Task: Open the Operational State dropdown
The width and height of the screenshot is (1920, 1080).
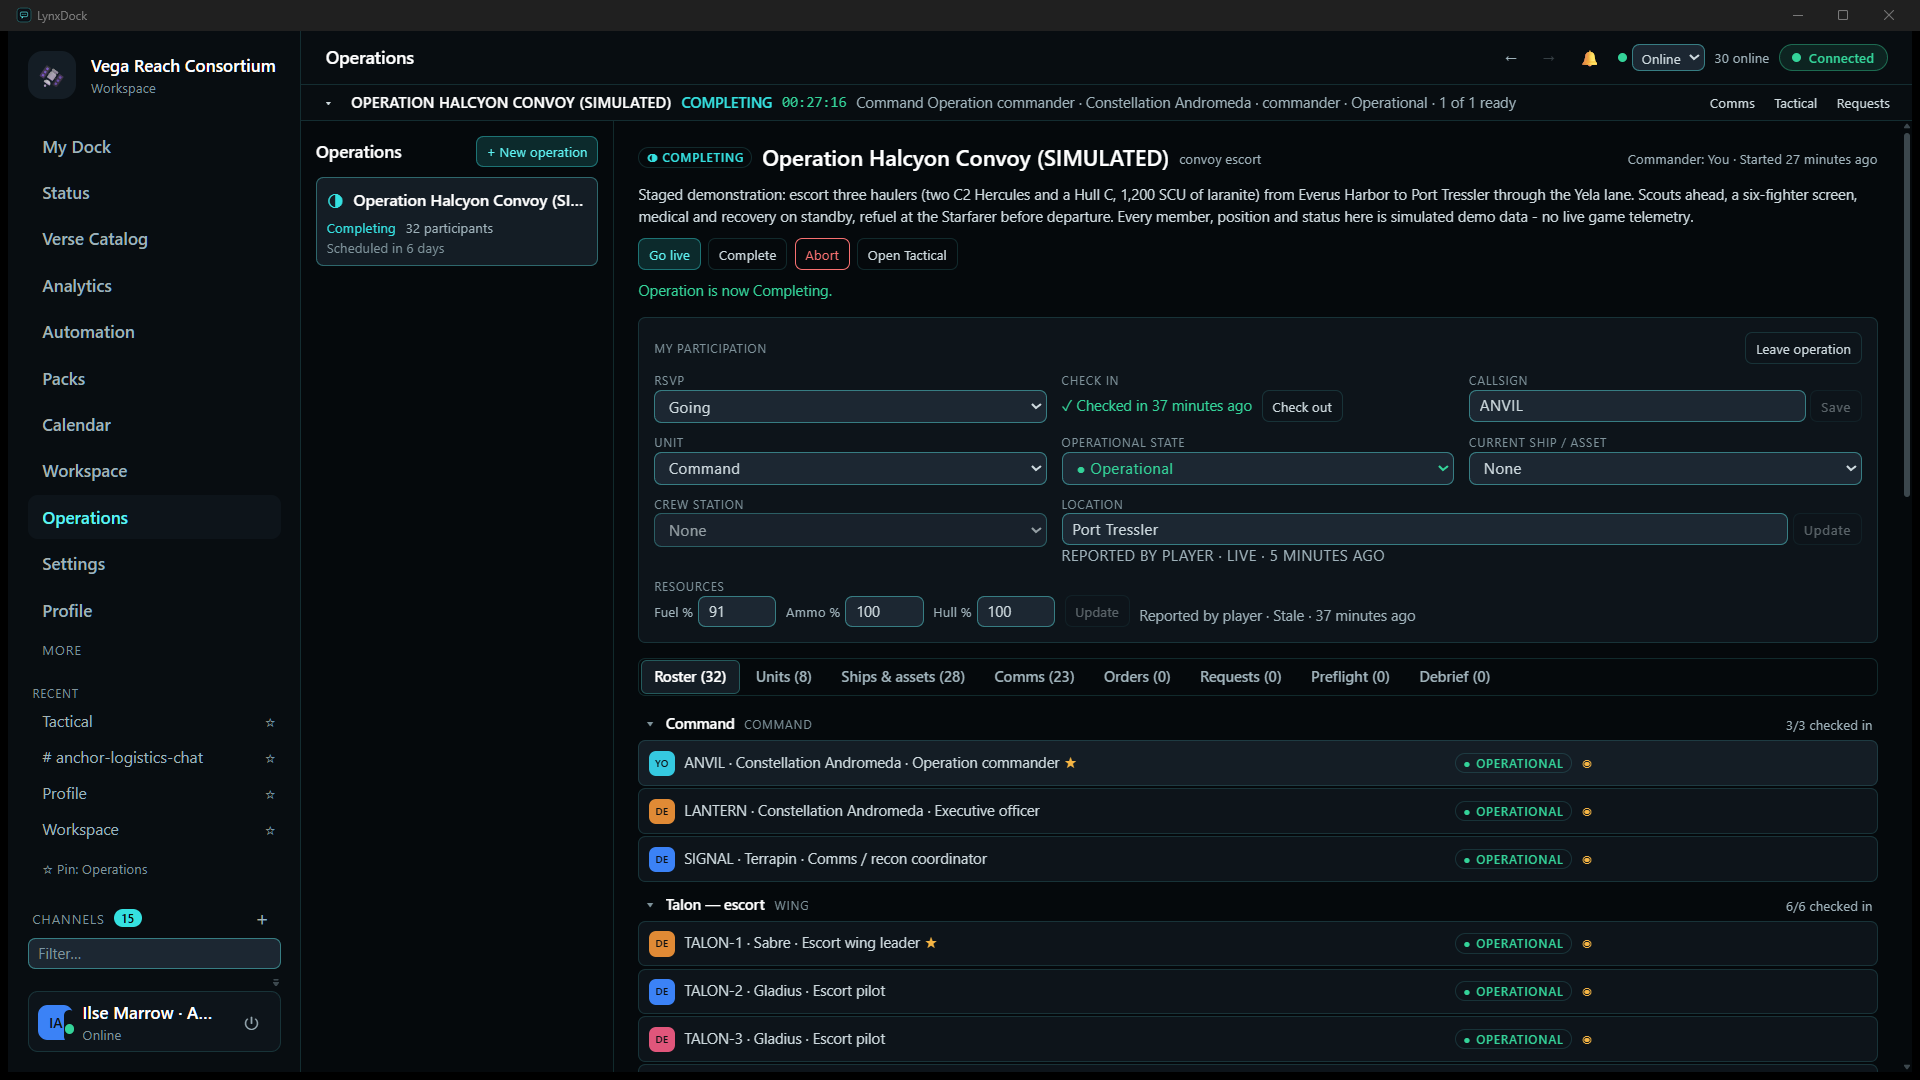Action: click(x=1257, y=469)
